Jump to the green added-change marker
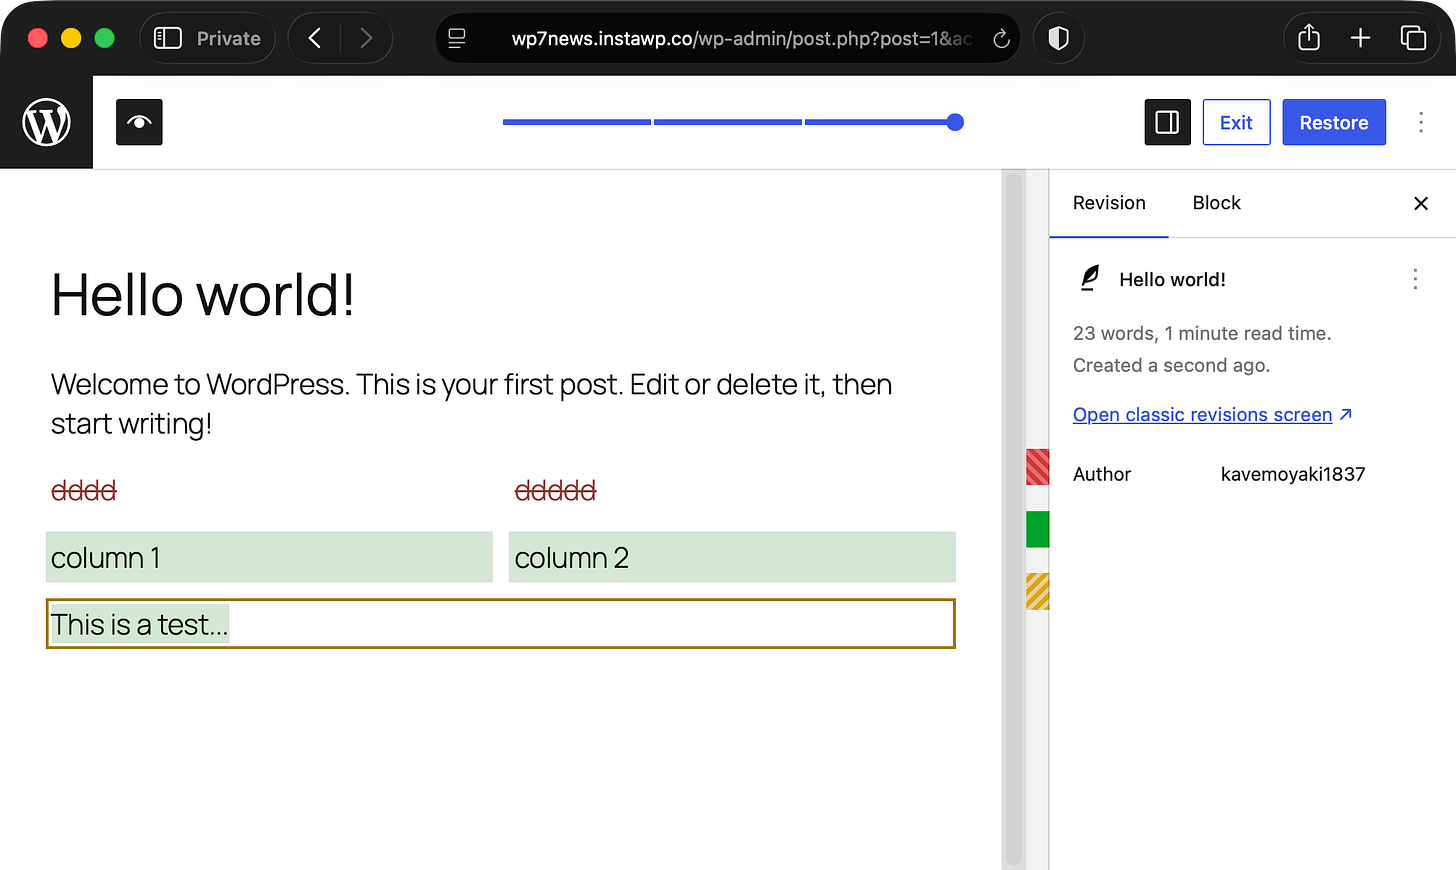 point(1037,529)
